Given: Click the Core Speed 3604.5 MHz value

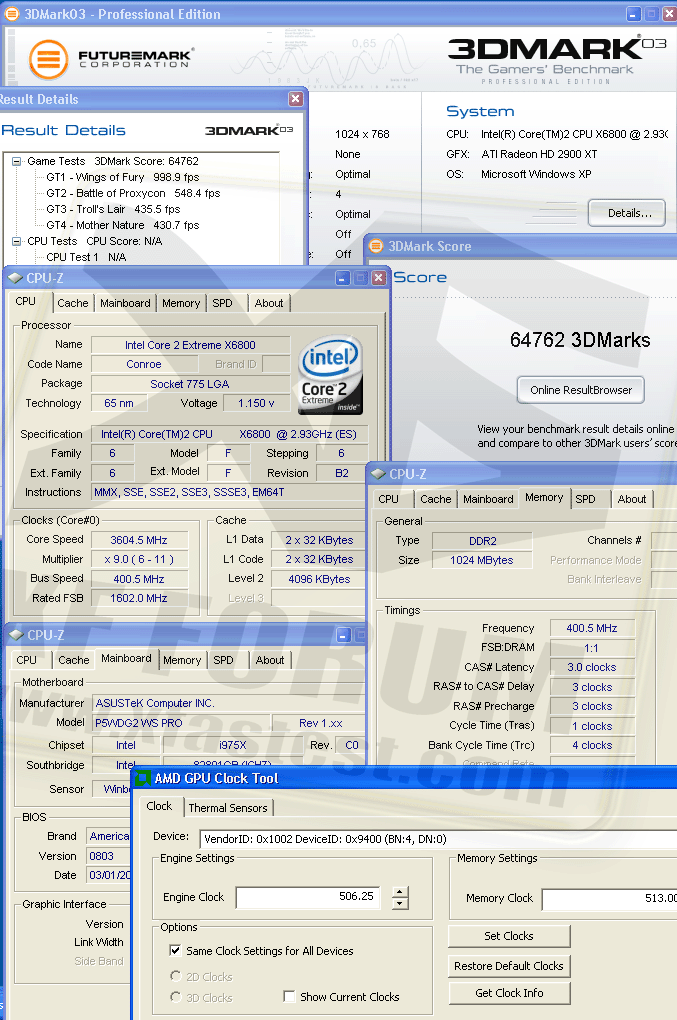Looking at the screenshot, I should pos(139,540).
